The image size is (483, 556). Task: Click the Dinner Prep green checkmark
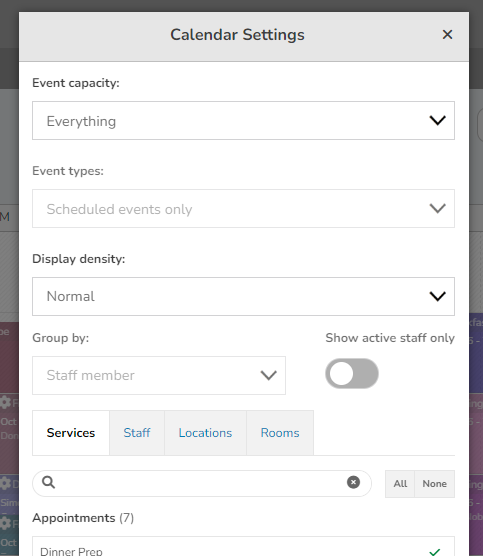point(435,552)
